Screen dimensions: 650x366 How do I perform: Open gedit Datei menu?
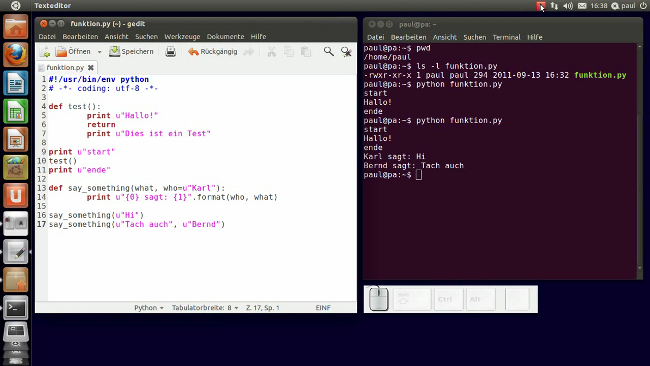point(47,36)
